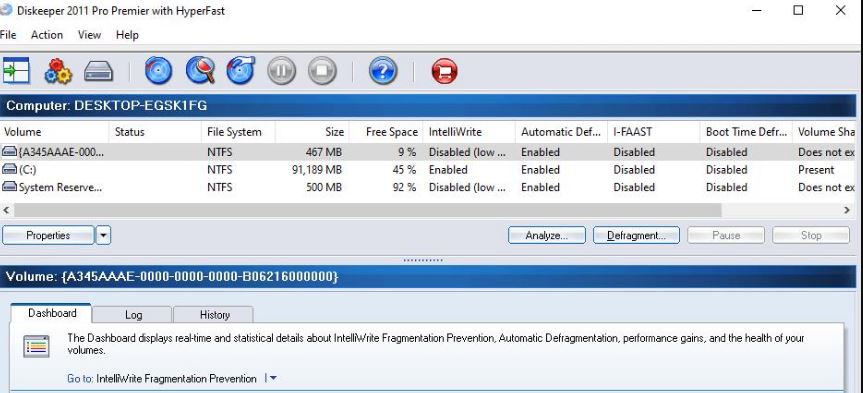
Task: Open the Action menu
Action: [x=47, y=35]
